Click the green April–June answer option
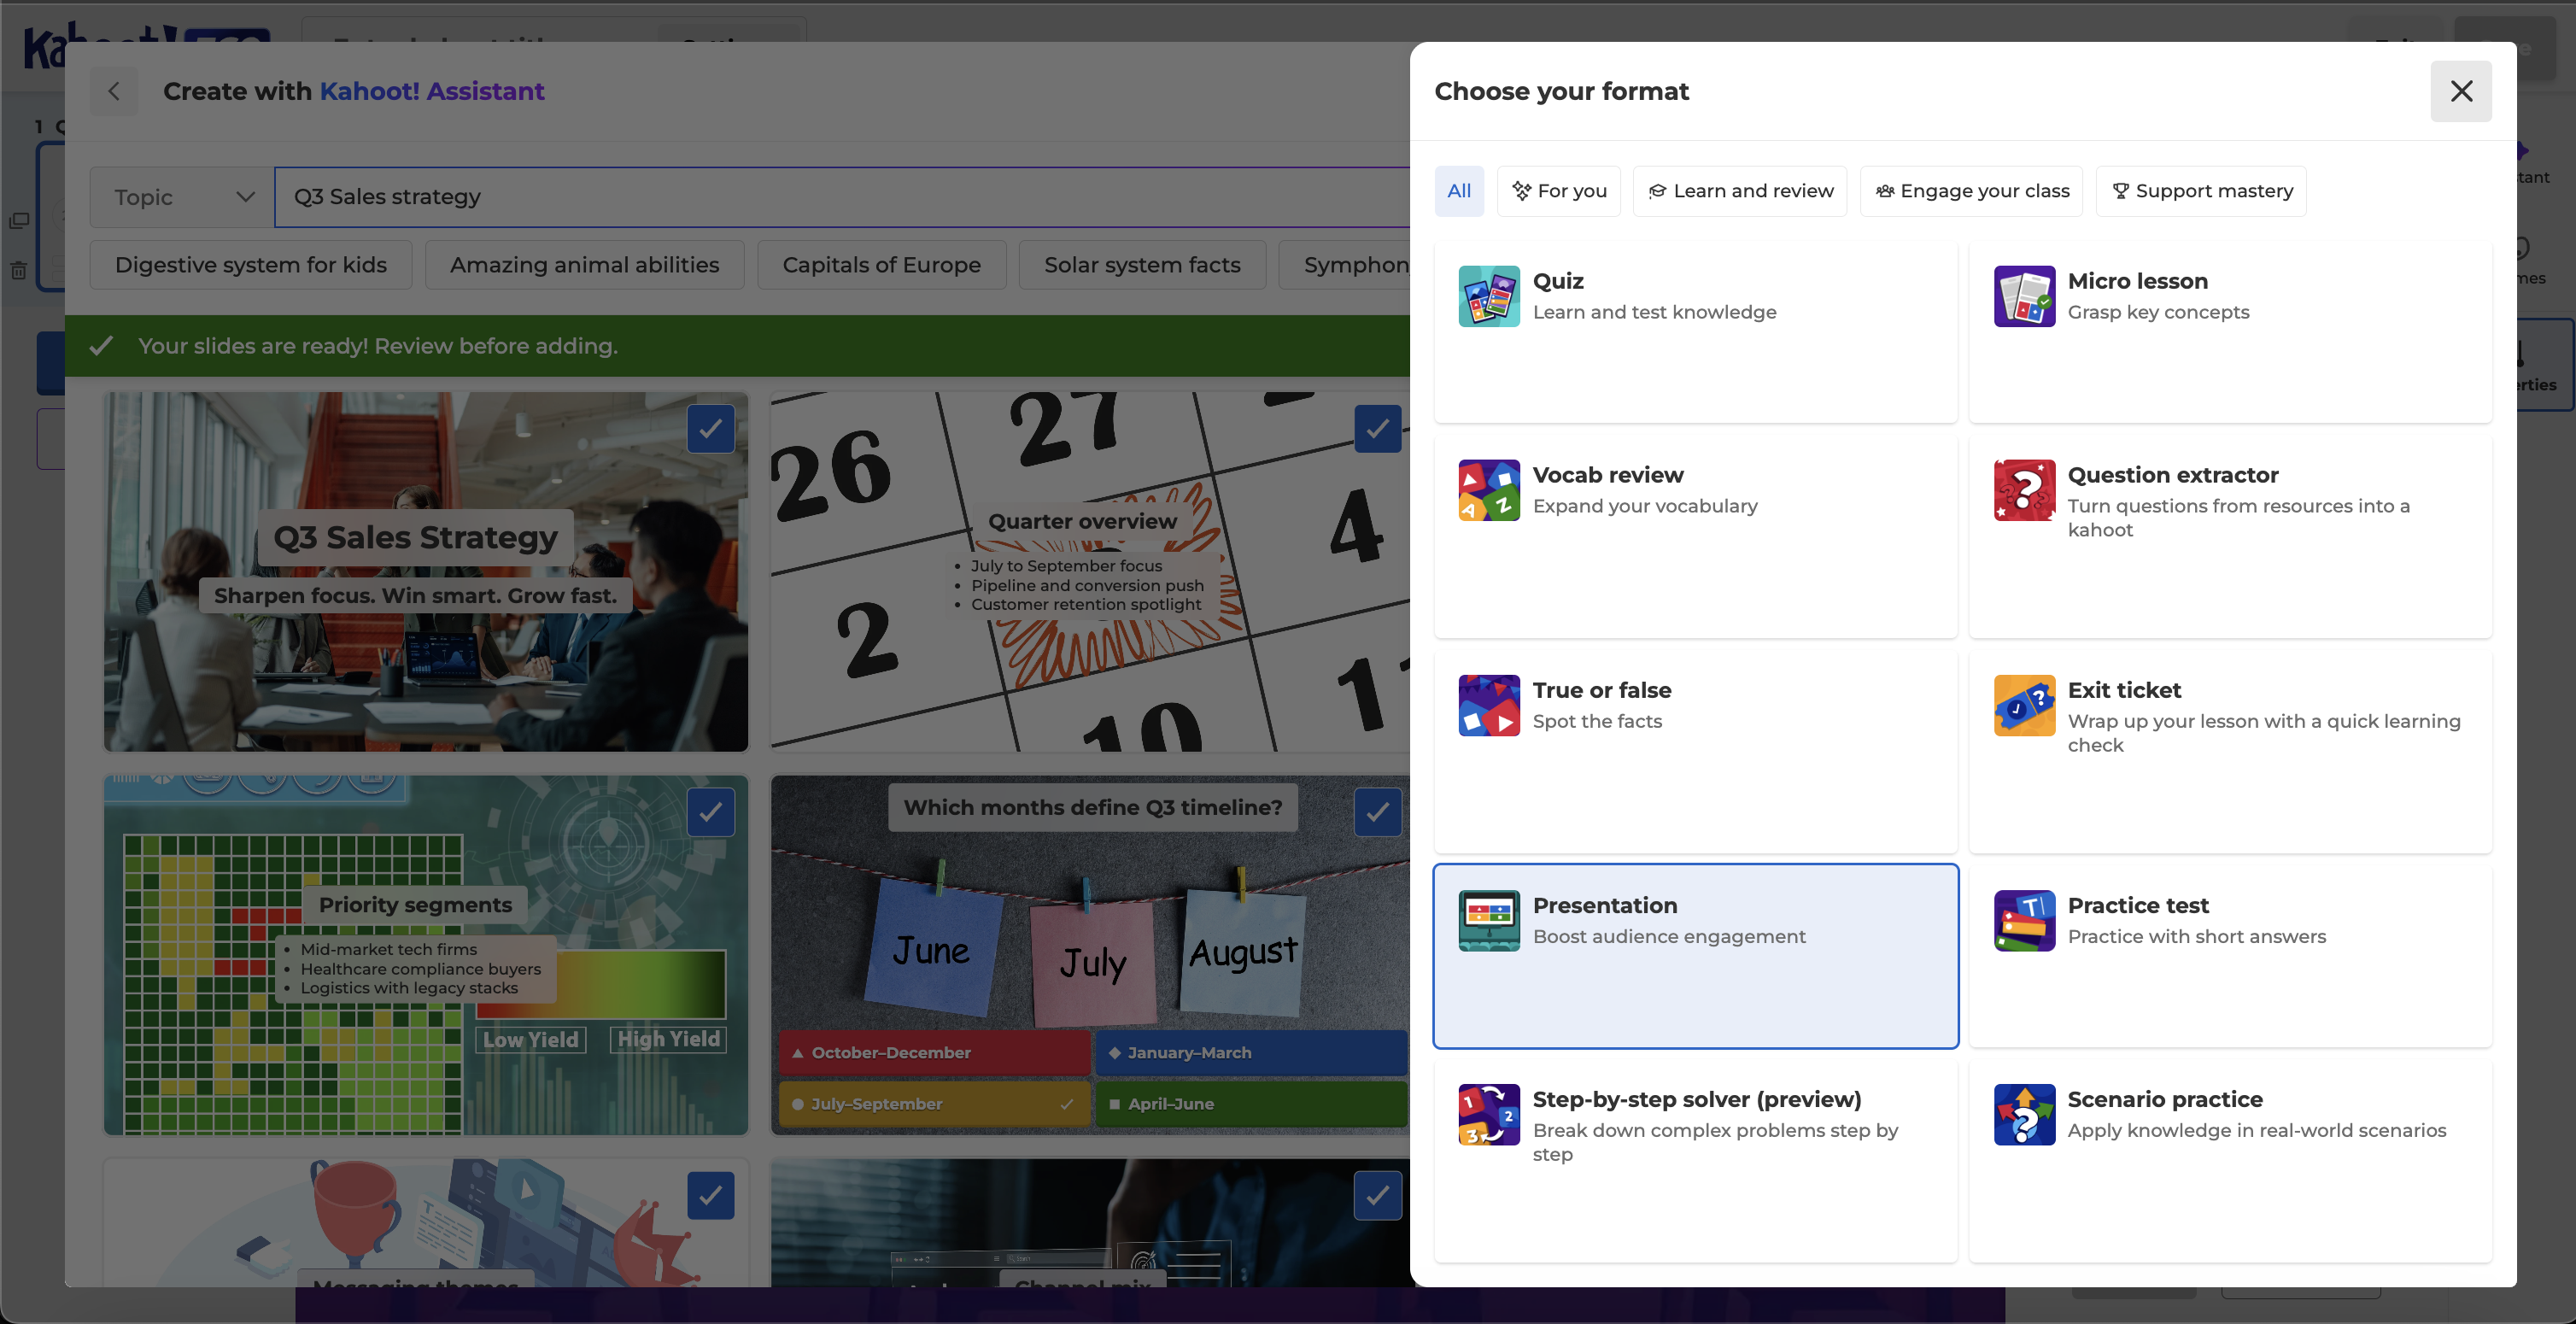The width and height of the screenshot is (2576, 1324). (1251, 1104)
